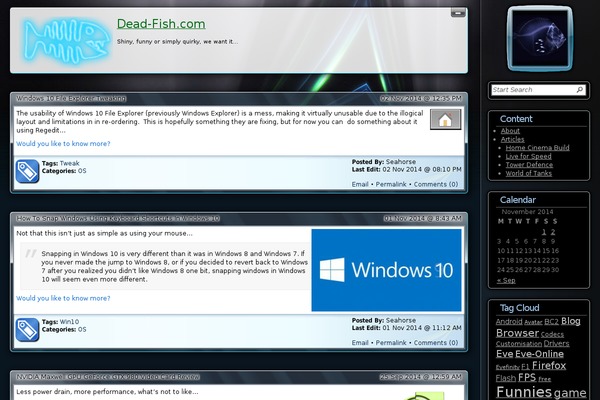Viewport: 600px width, 400px height.
Task: Click the neon fish skeleton logo
Action: click(x=66, y=41)
